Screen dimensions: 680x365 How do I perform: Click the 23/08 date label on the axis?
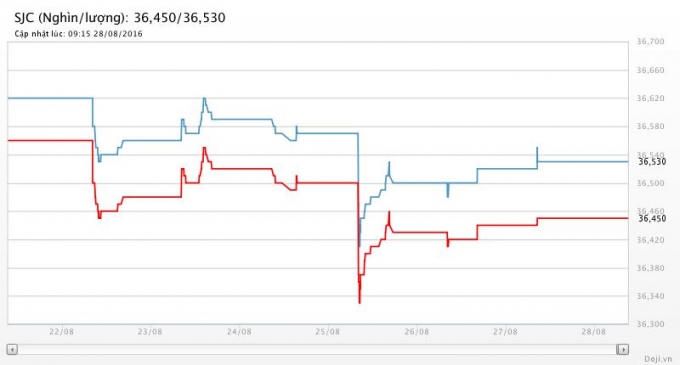click(x=150, y=332)
